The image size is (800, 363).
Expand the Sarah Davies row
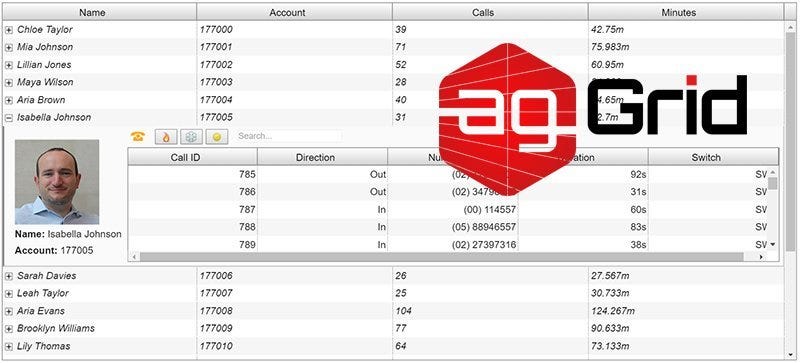9,276
